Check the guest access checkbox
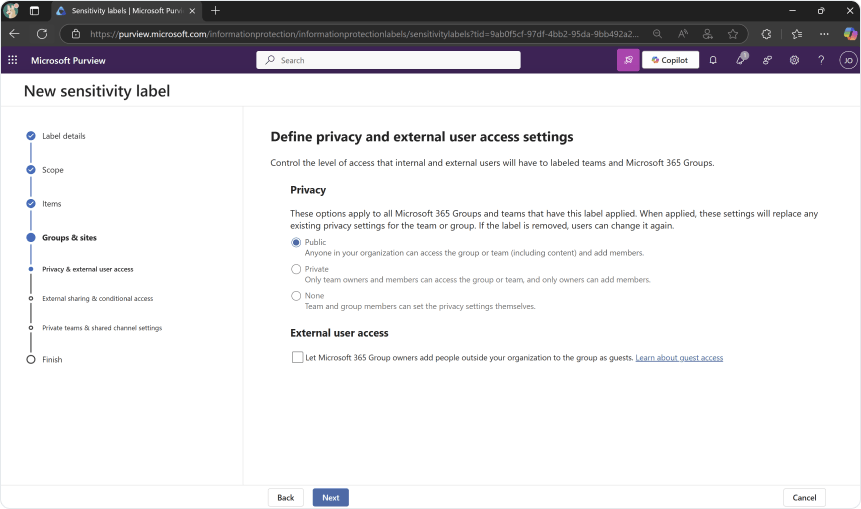Viewport: 861px width, 509px height. pos(297,357)
